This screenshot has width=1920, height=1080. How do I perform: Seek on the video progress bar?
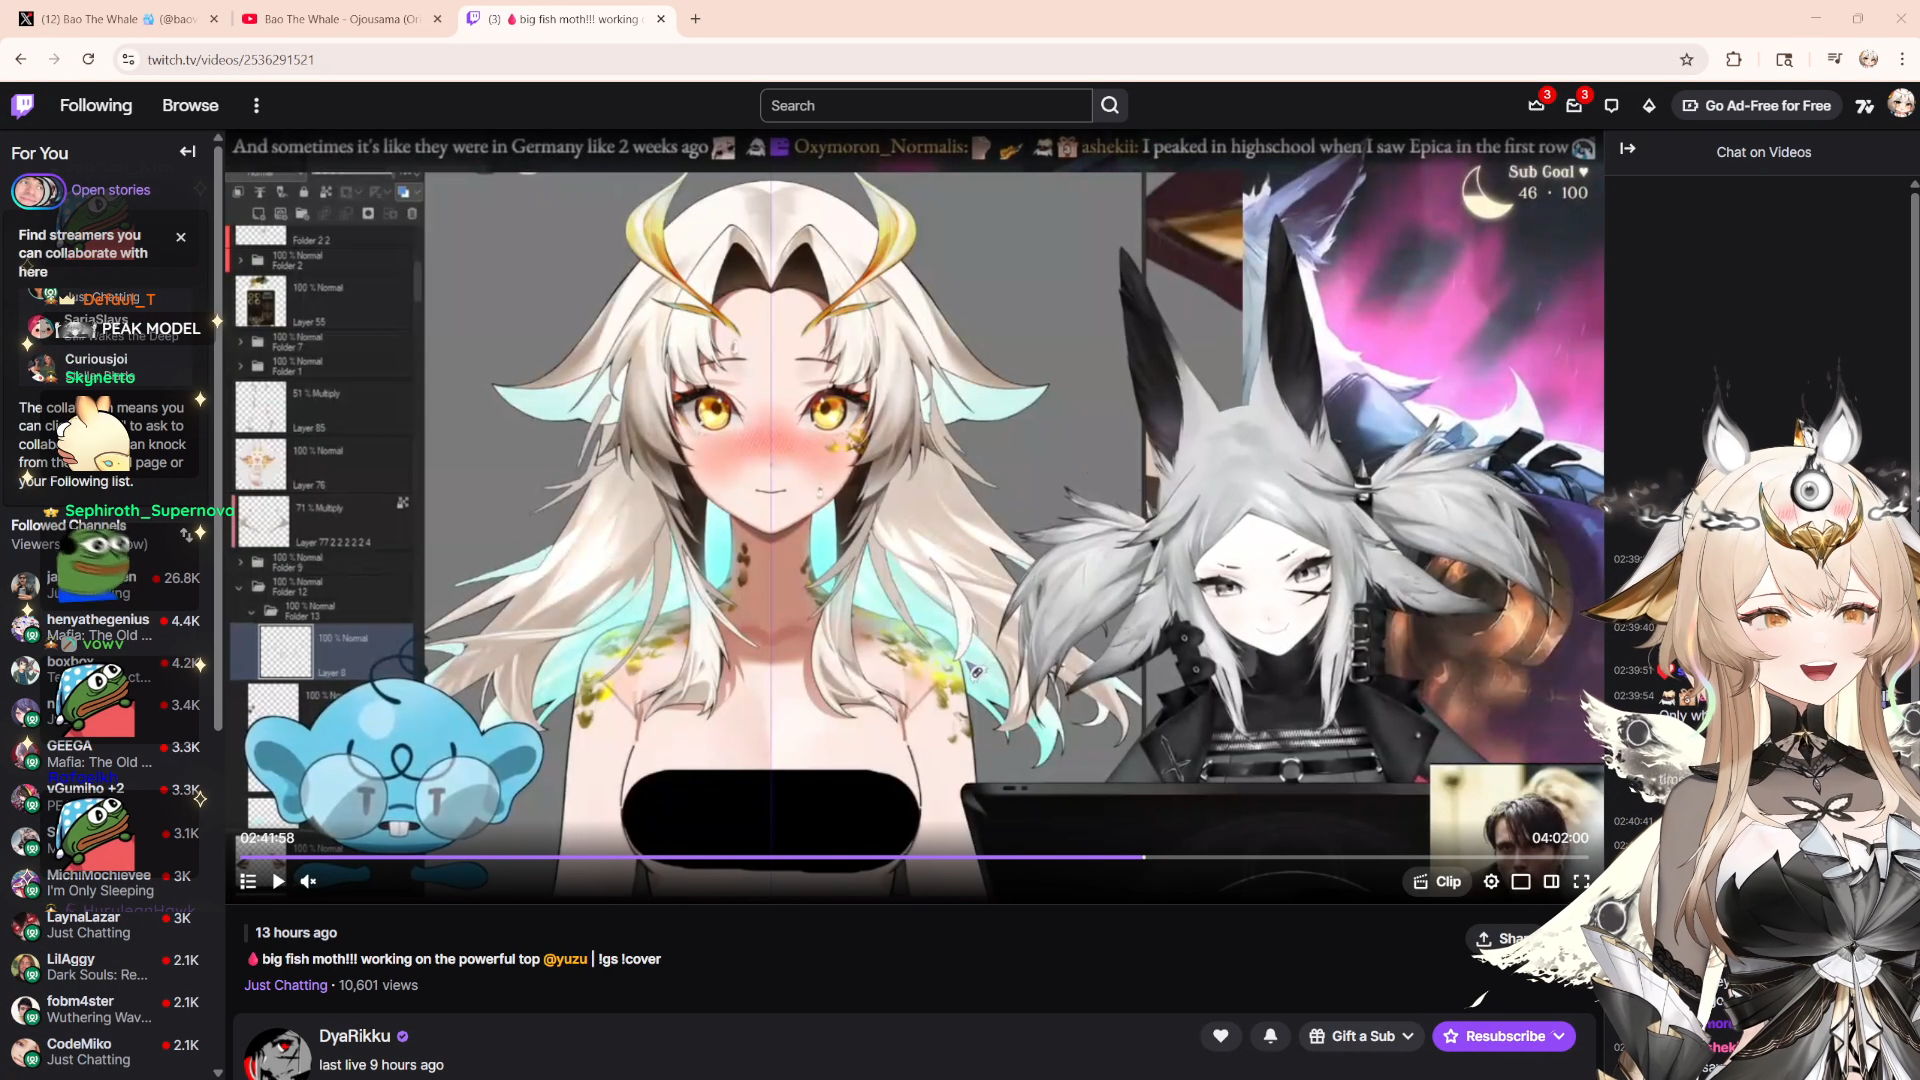tap(913, 857)
